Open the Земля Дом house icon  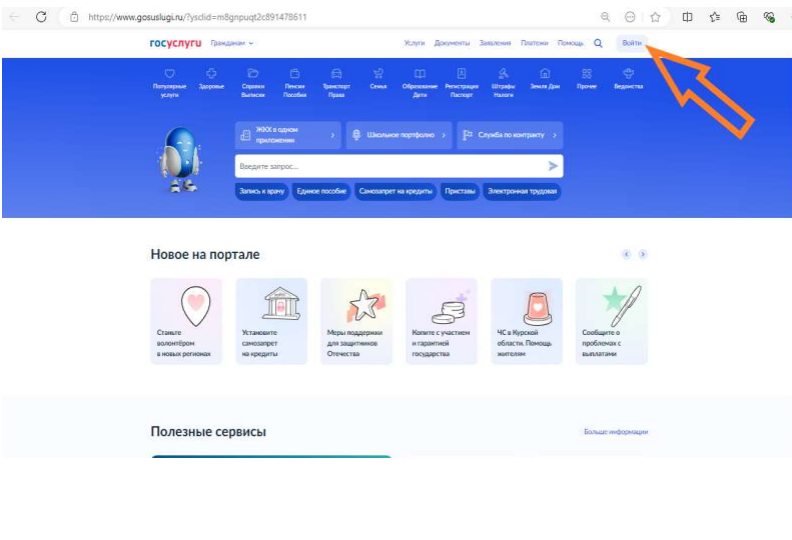(545, 74)
